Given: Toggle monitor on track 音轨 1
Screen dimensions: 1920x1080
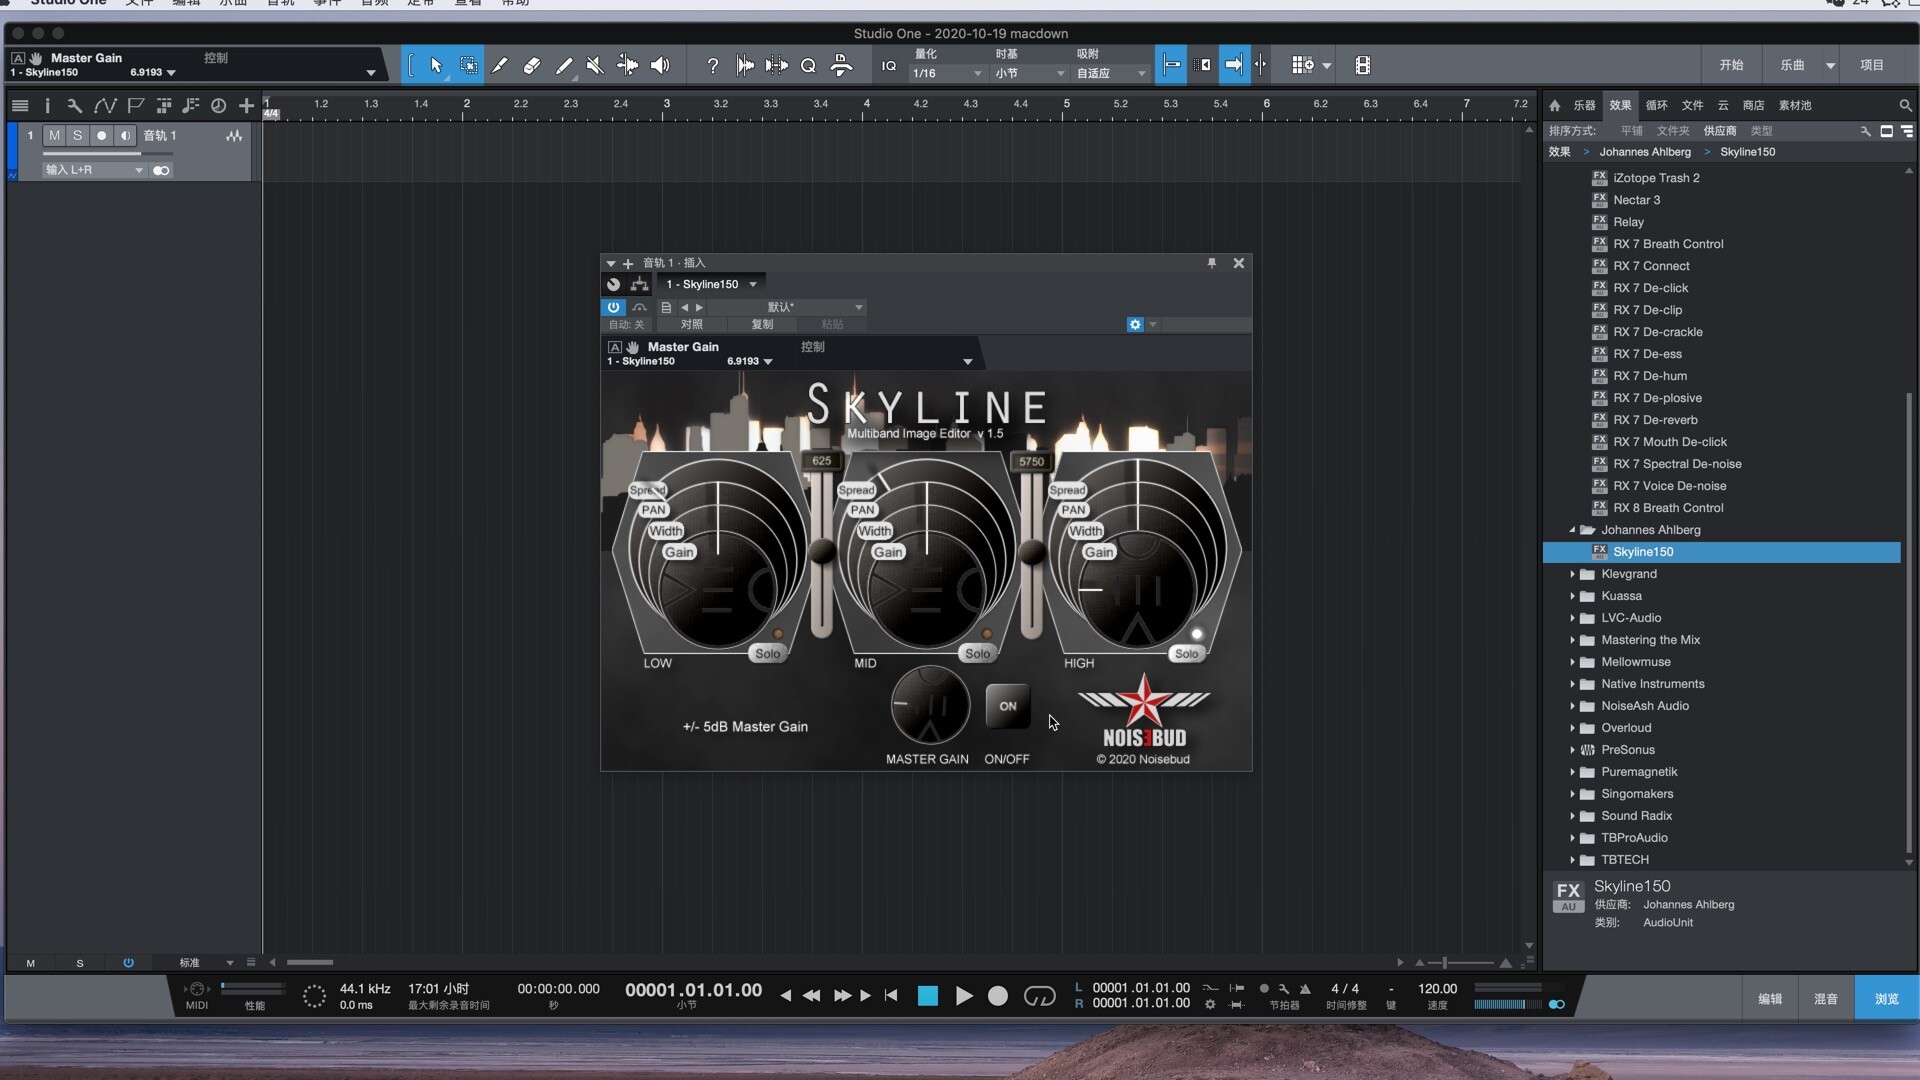Looking at the screenshot, I should [125, 135].
